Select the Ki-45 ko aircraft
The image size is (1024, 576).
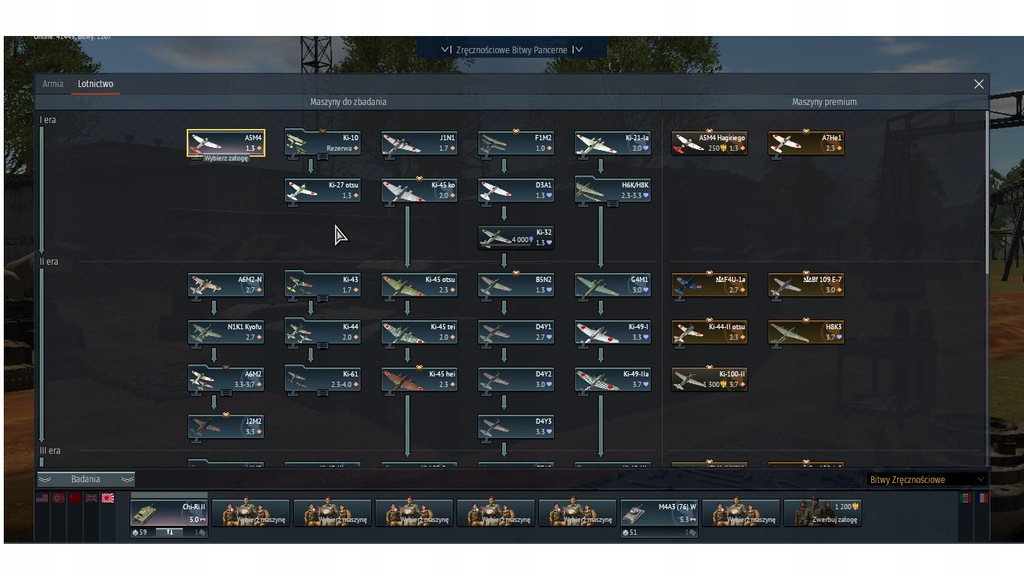[419, 190]
